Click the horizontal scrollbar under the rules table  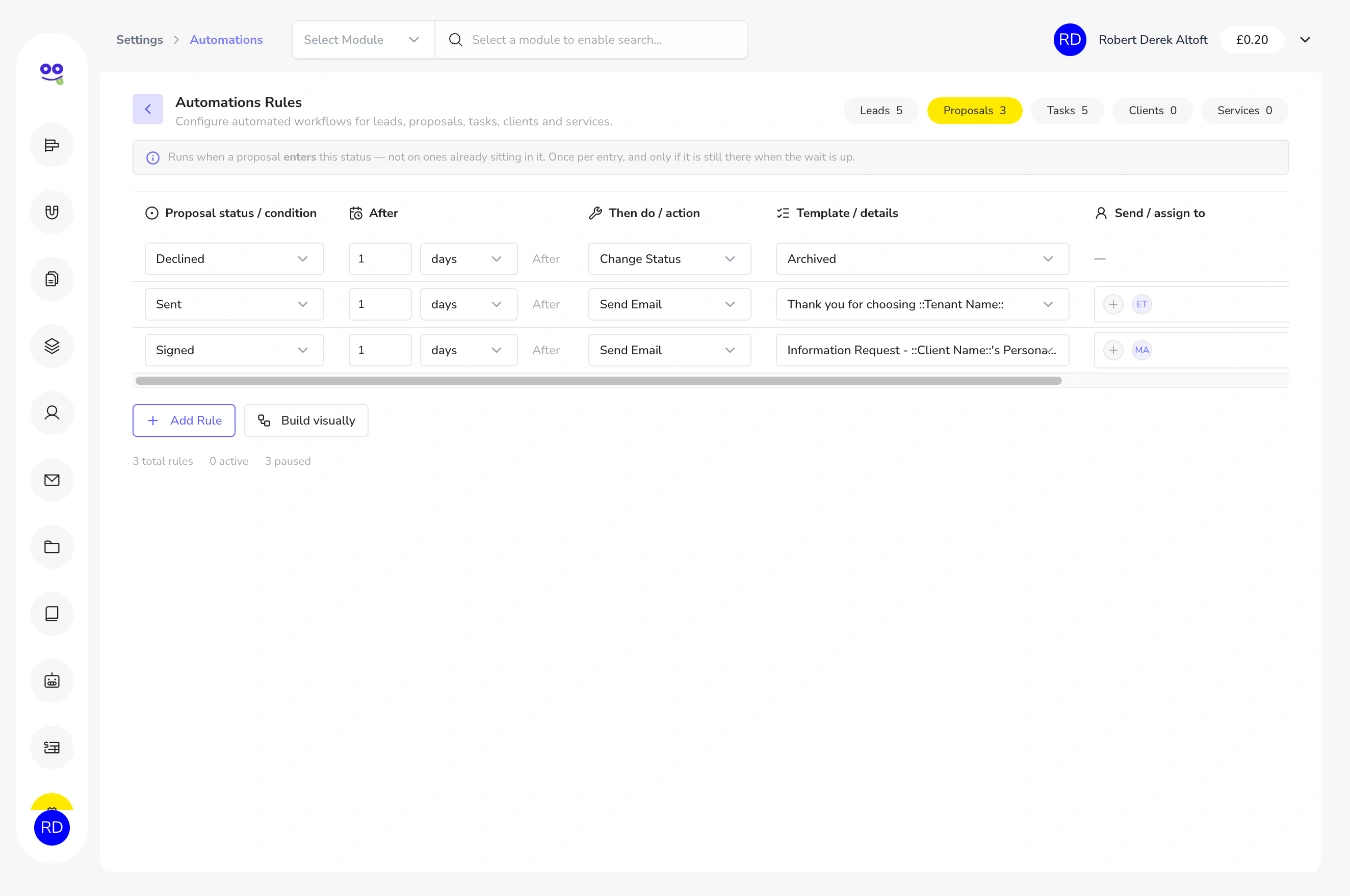click(598, 381)
